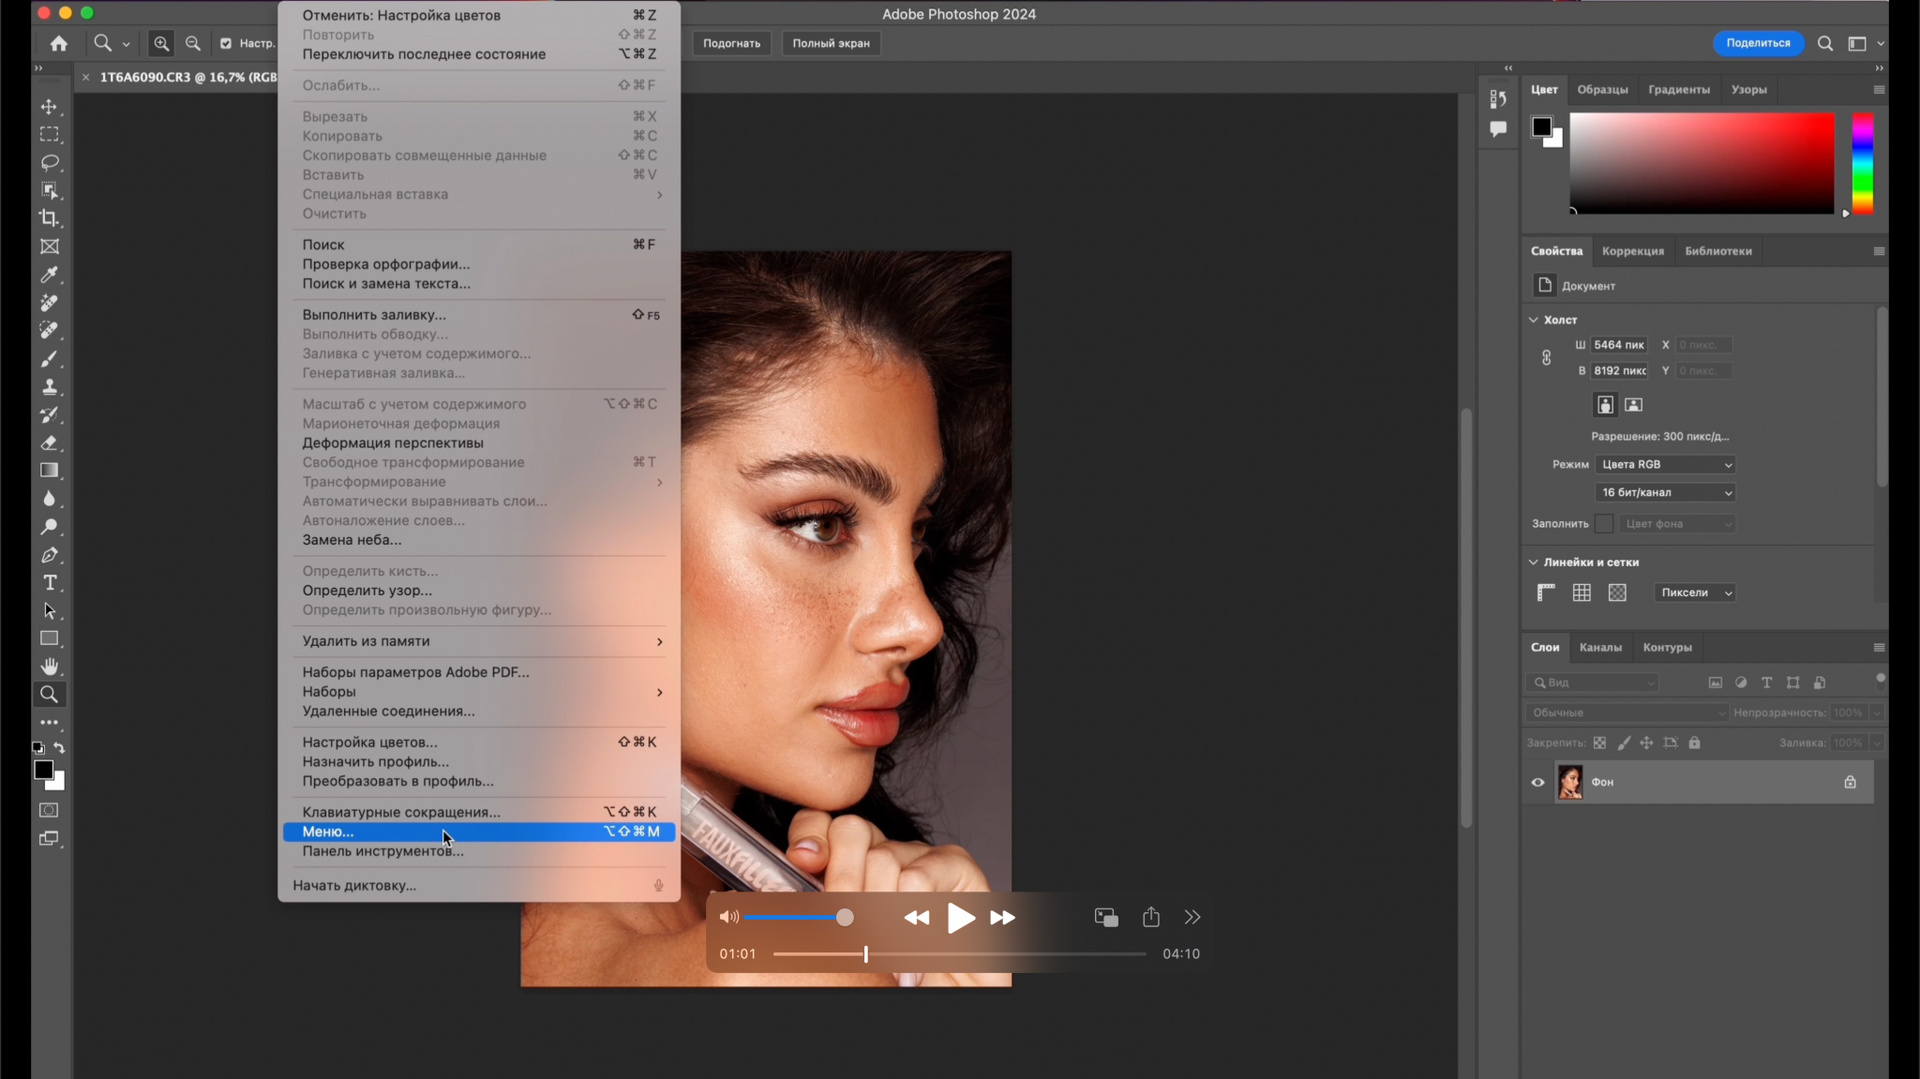Click the rainbow hue slider strip
Image resolution: width=1920 pixels, height=1079 pixels.
[1862, 162]
